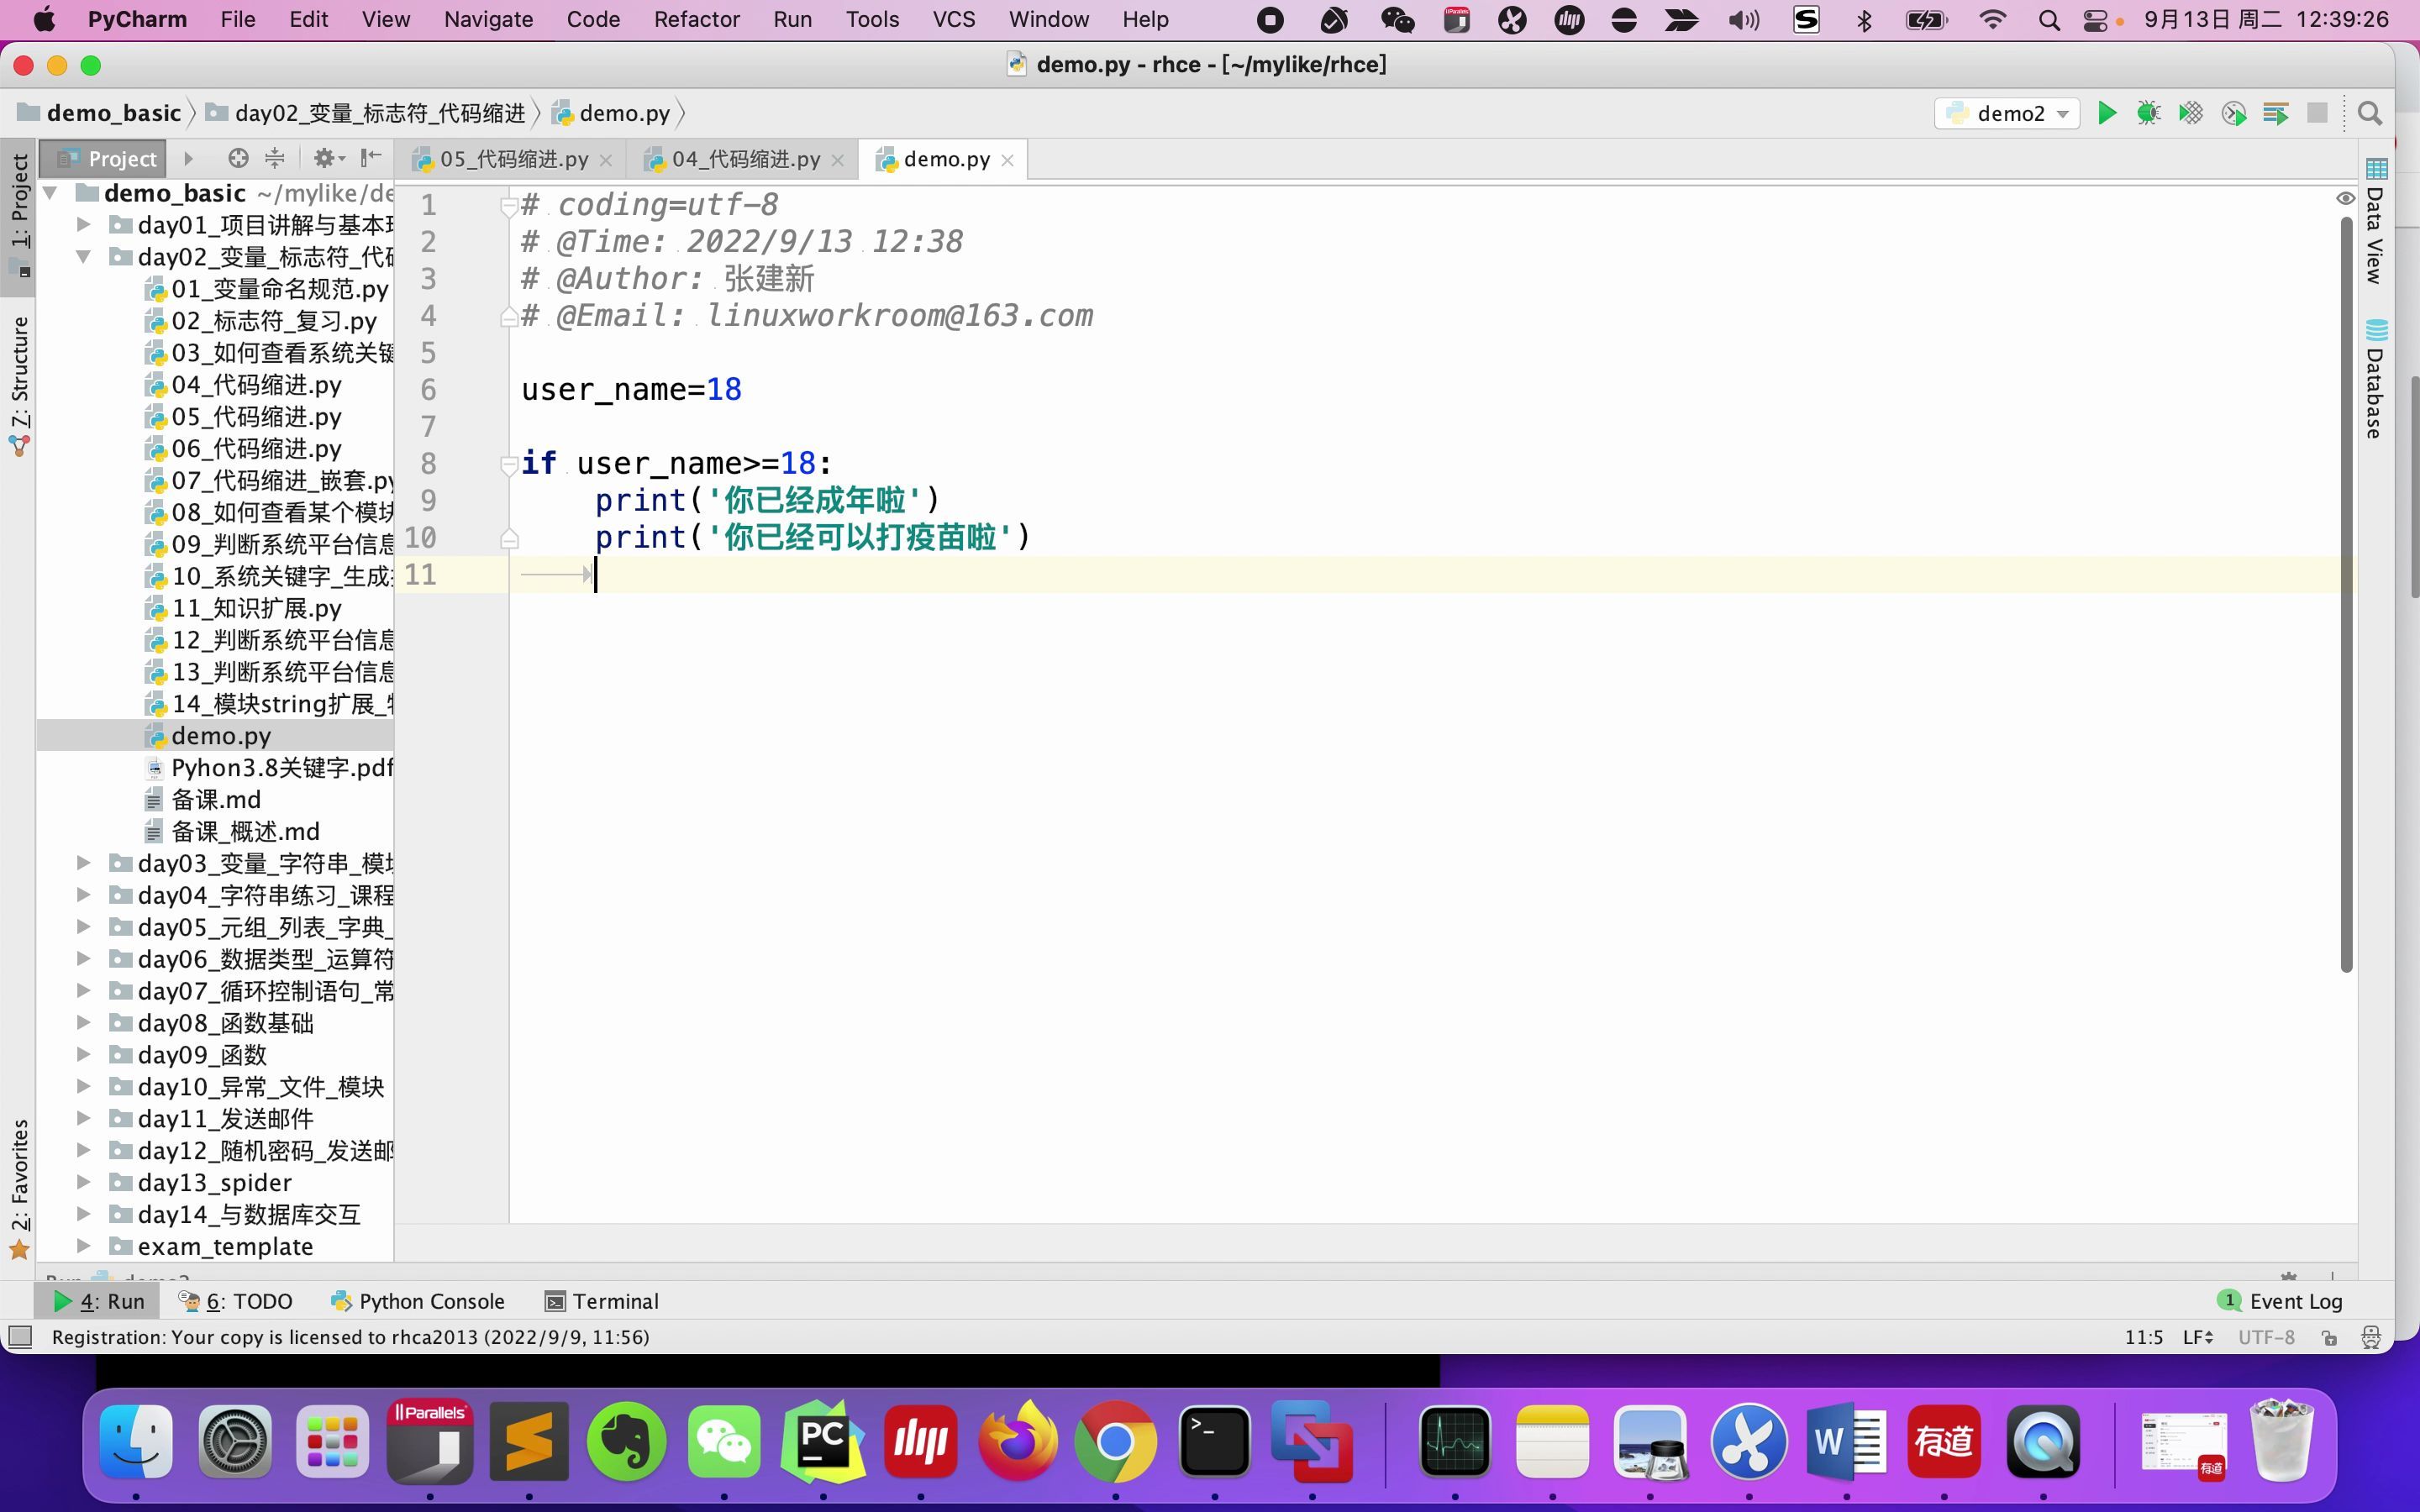Screen dimensions: 2420x1512
Task: Open Project panel settings gear
Action: (328, 158)
